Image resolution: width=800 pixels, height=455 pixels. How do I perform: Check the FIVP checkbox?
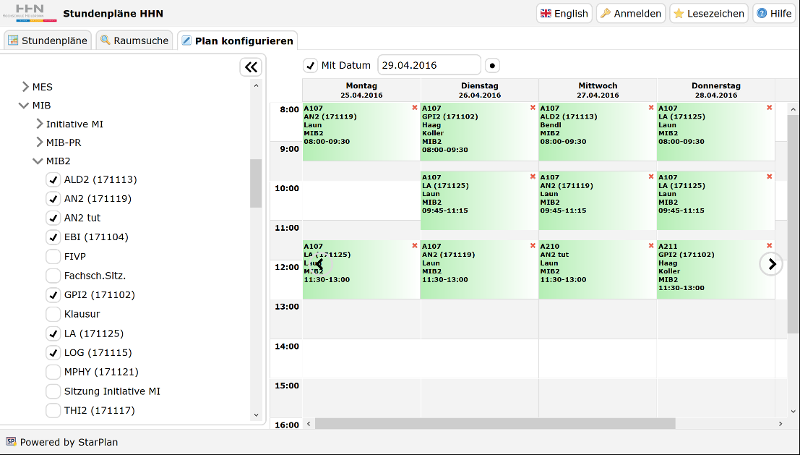53,256
